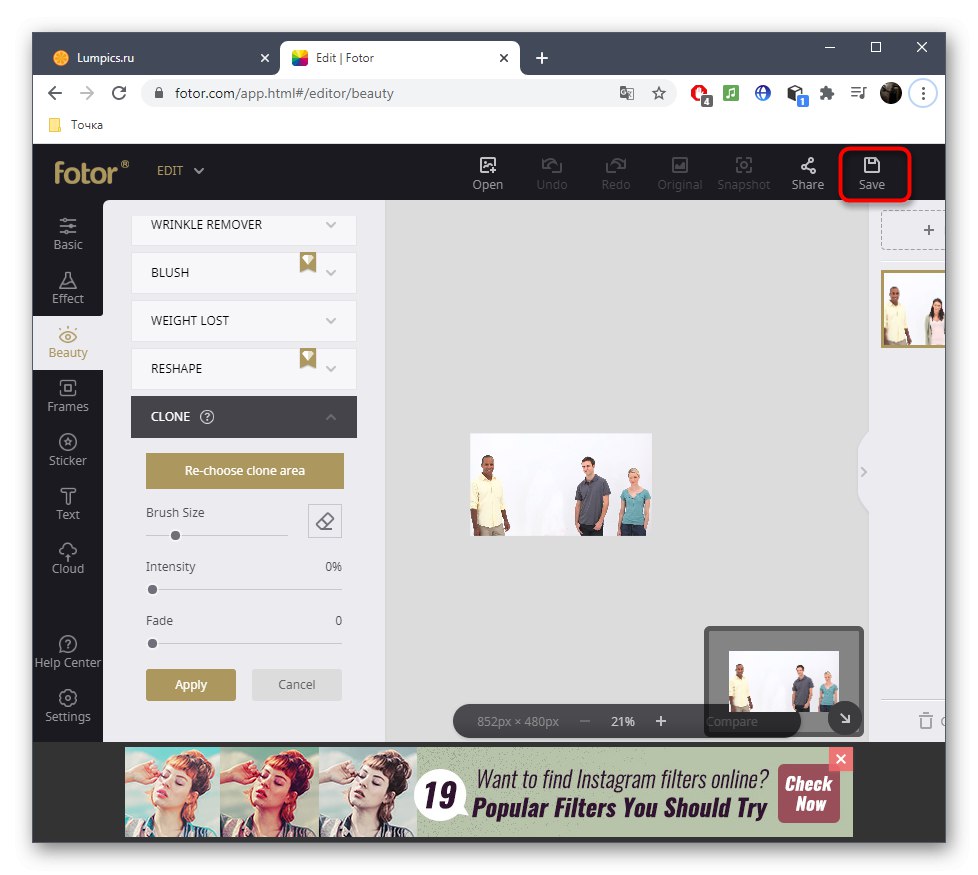Open the EDIT mode dropdown
The width and height of the screenshot is (978, 875).
point(180,170)
